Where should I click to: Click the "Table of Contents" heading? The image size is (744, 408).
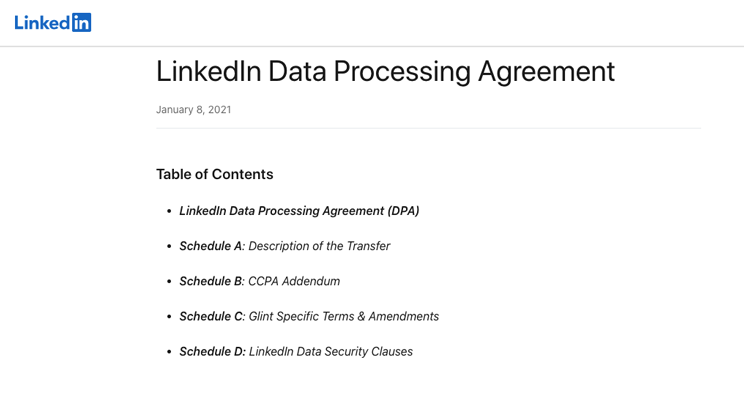pos(214,174)
